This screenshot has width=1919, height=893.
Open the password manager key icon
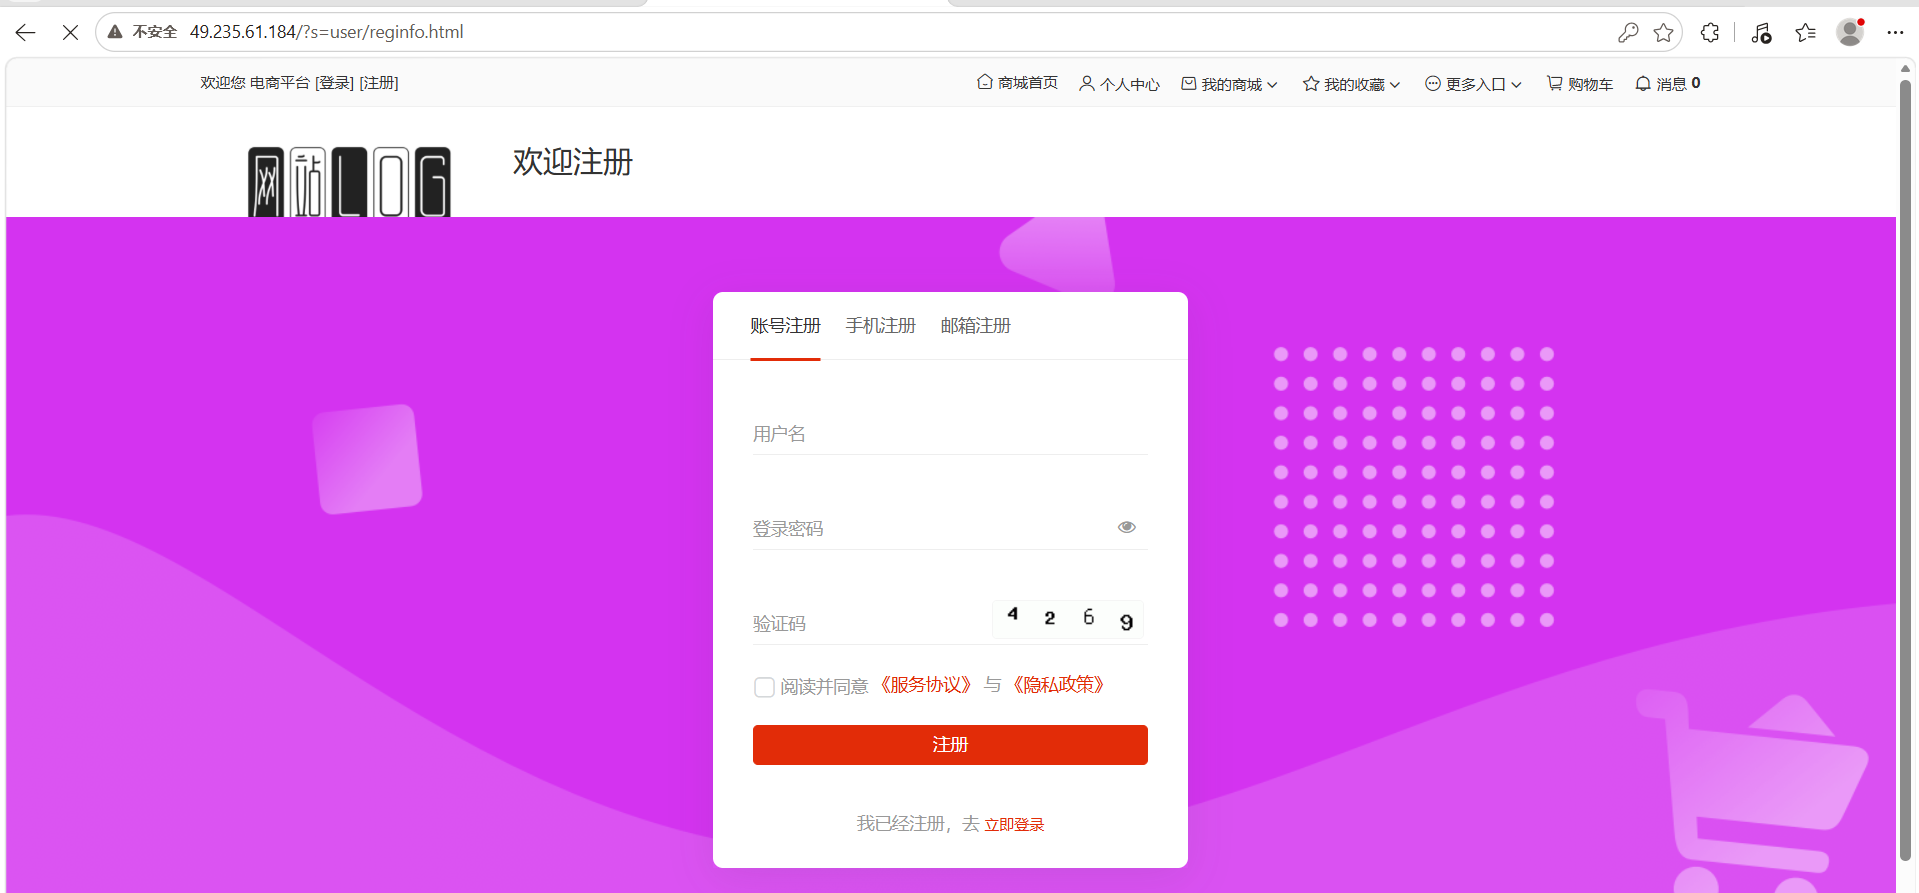(1628, 32)
